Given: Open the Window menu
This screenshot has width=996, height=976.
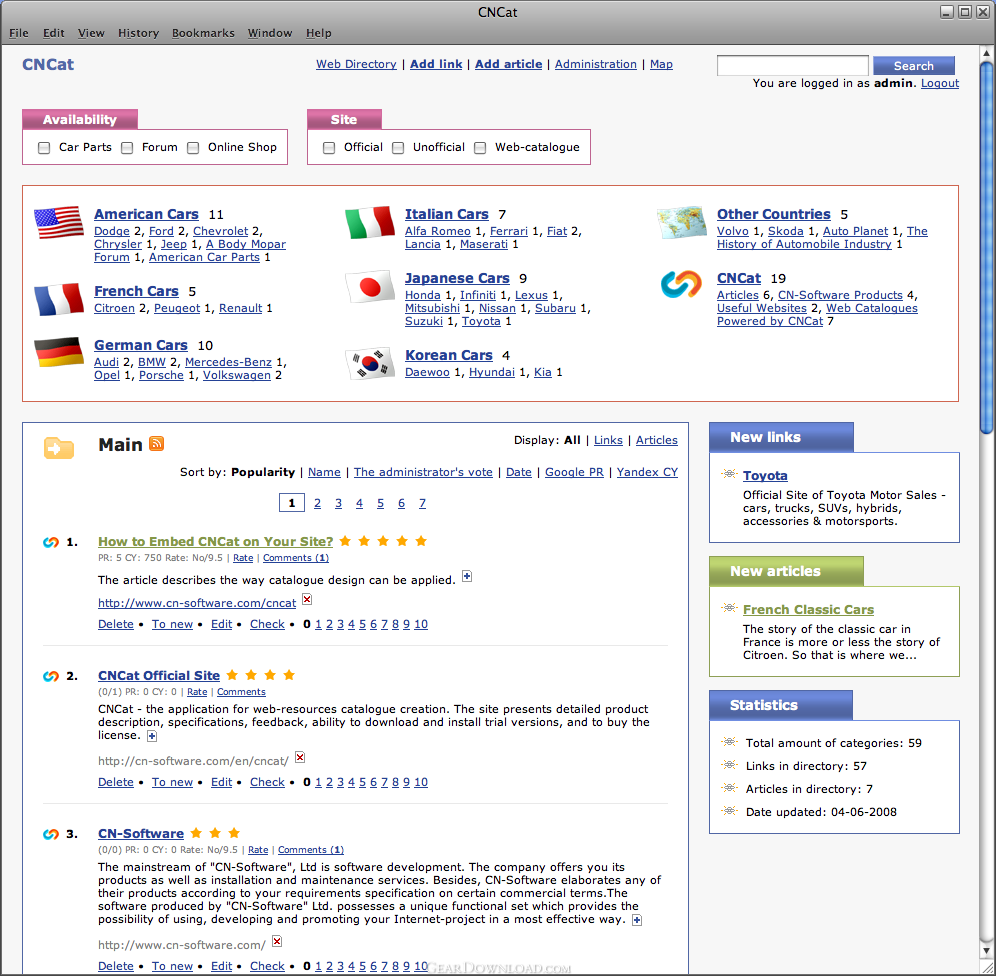Looking at the screenshot, I should 270,33.
